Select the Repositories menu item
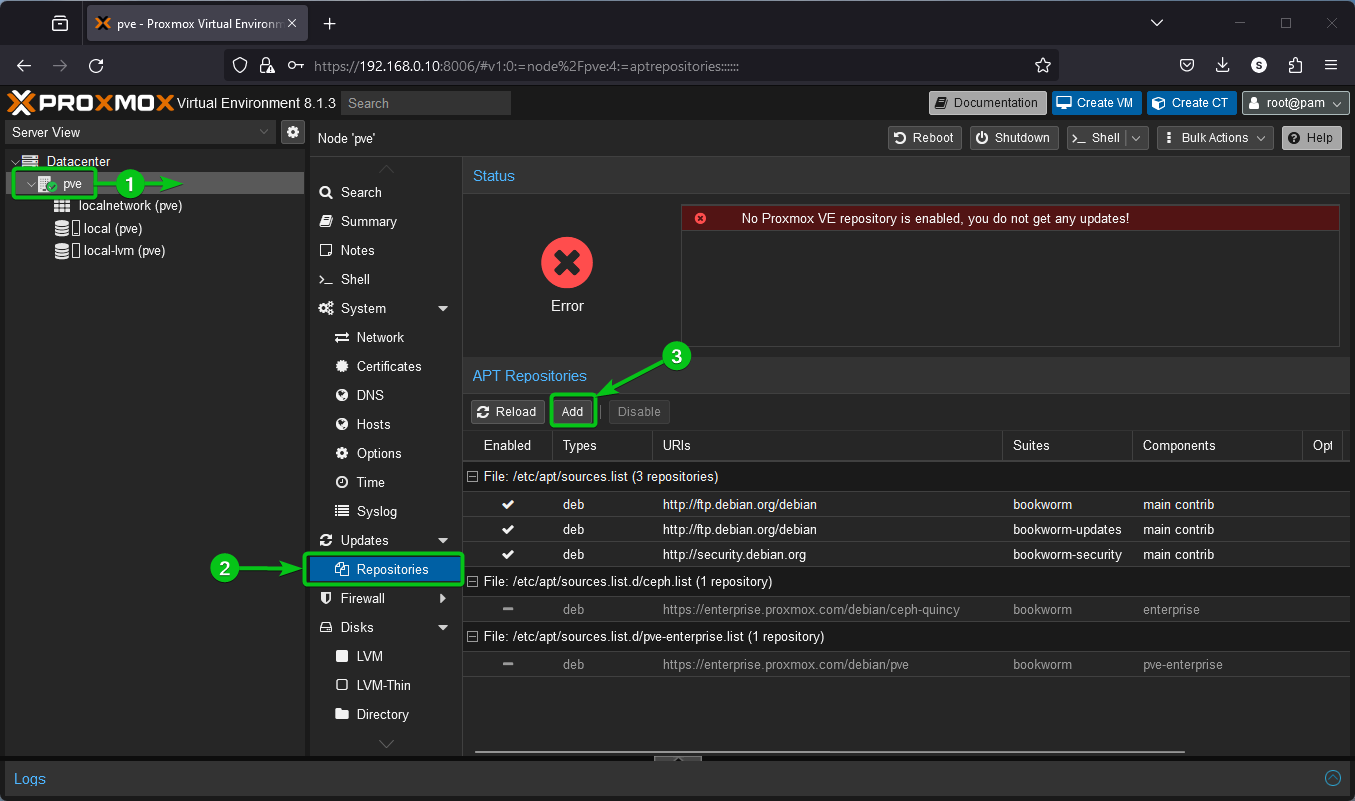This screenshot has height=801, width=1355. 386,569
